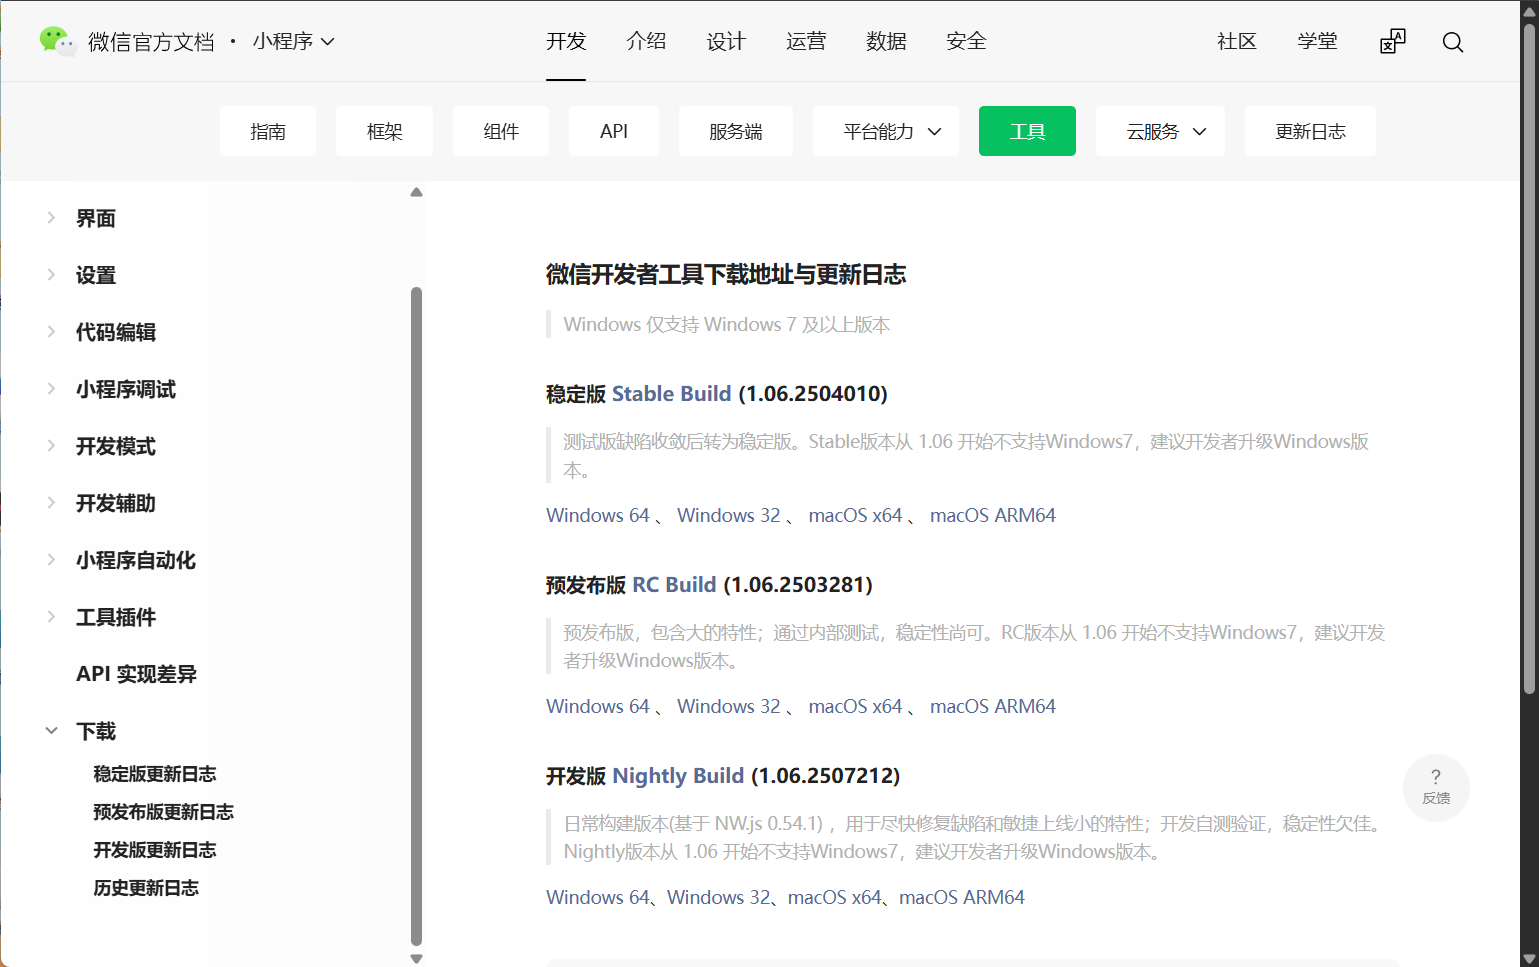Select the green 工具 button

[x=1027, y=131]
